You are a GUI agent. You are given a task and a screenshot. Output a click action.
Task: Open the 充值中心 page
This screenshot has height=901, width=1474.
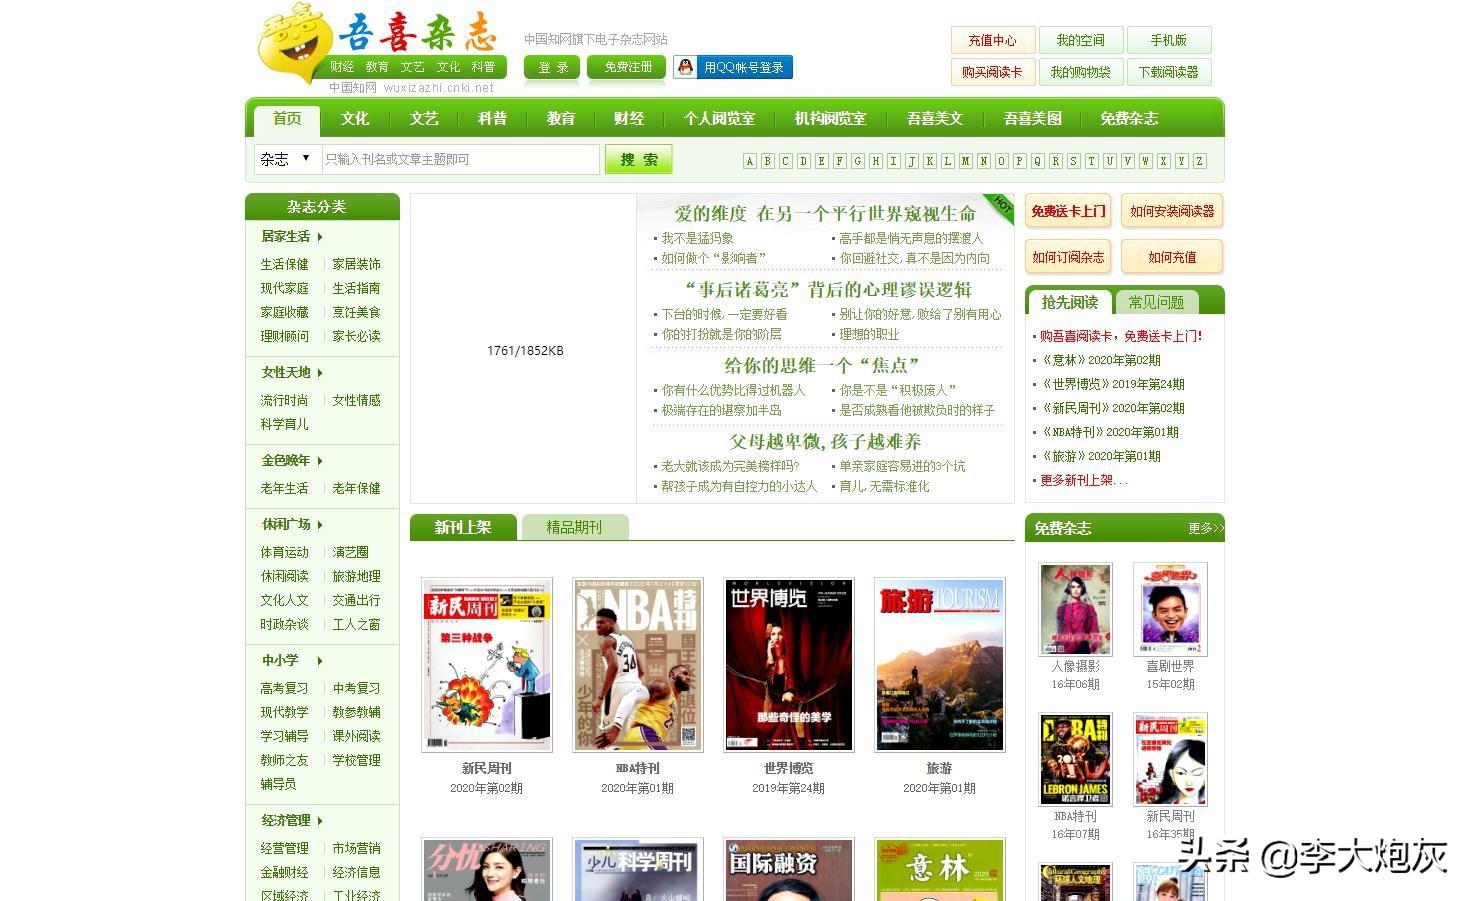point(991,40)
